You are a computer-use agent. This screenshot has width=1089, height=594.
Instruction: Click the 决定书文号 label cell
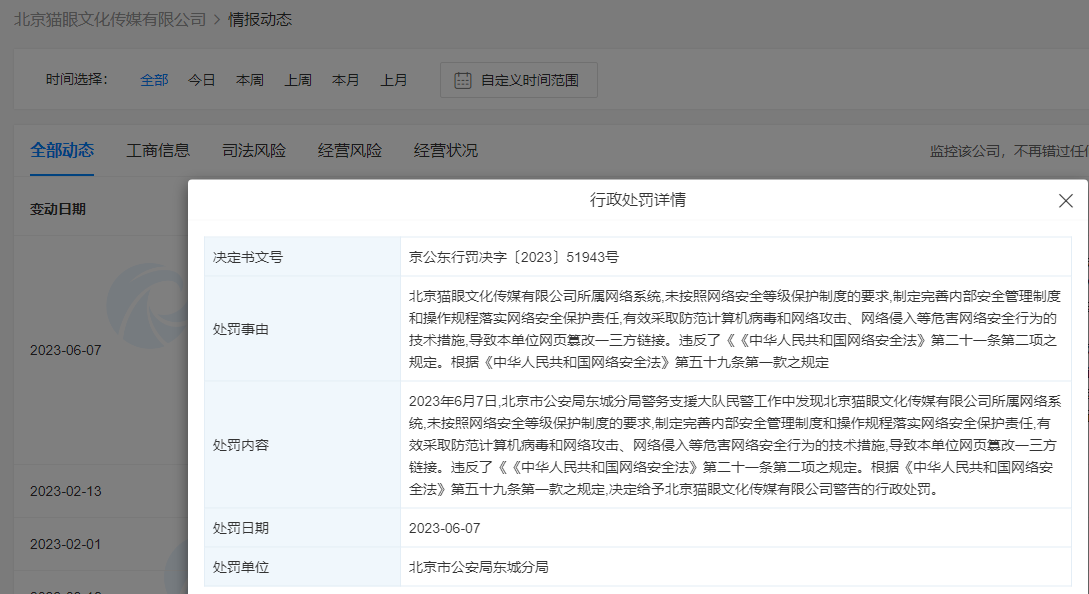[x=302, y=257]
